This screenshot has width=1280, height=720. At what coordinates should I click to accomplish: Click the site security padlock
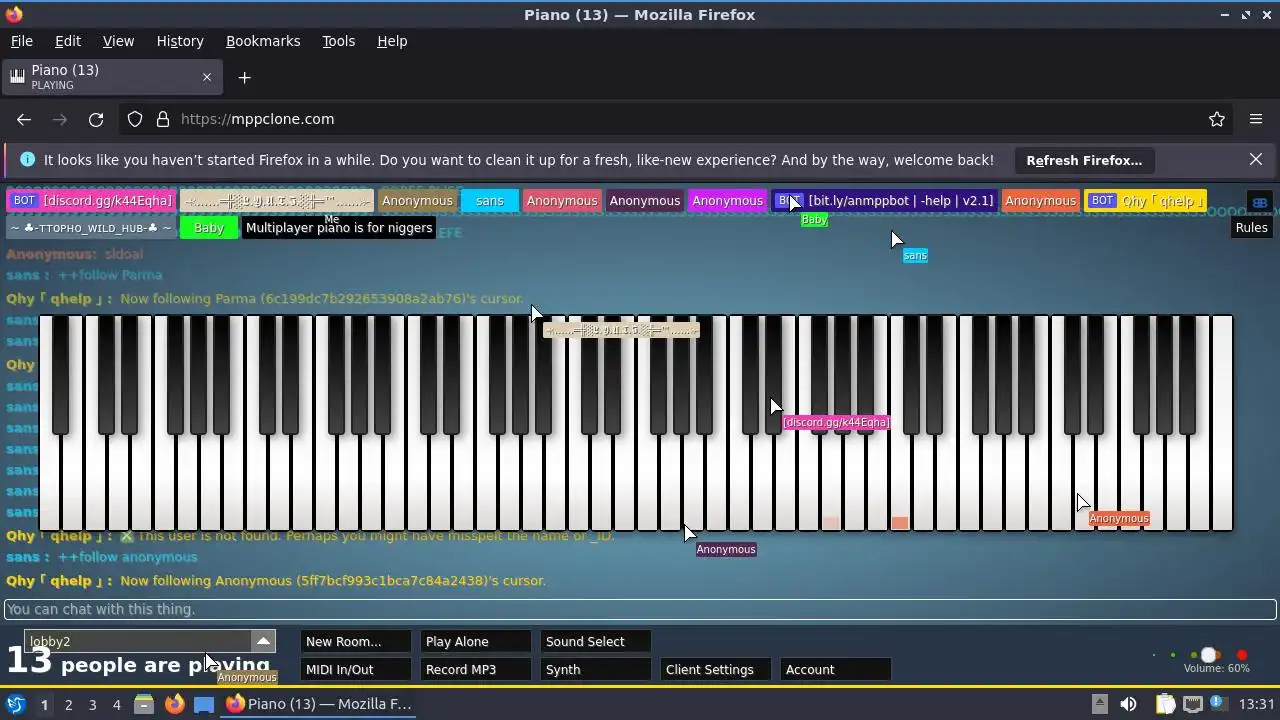coord(163,119)
